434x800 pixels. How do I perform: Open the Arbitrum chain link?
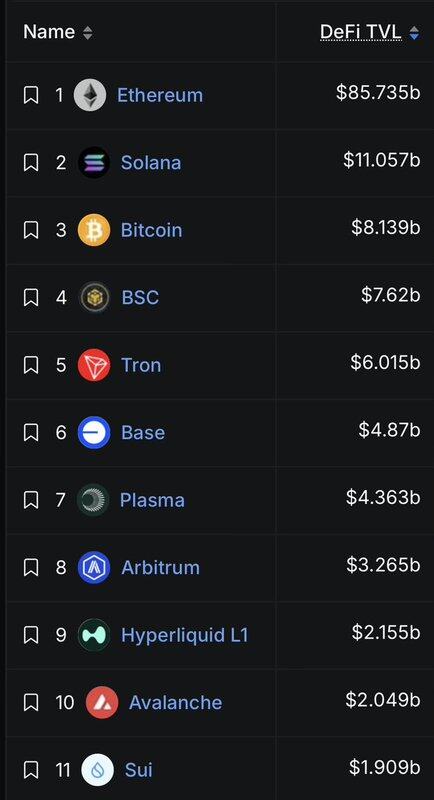161,567
